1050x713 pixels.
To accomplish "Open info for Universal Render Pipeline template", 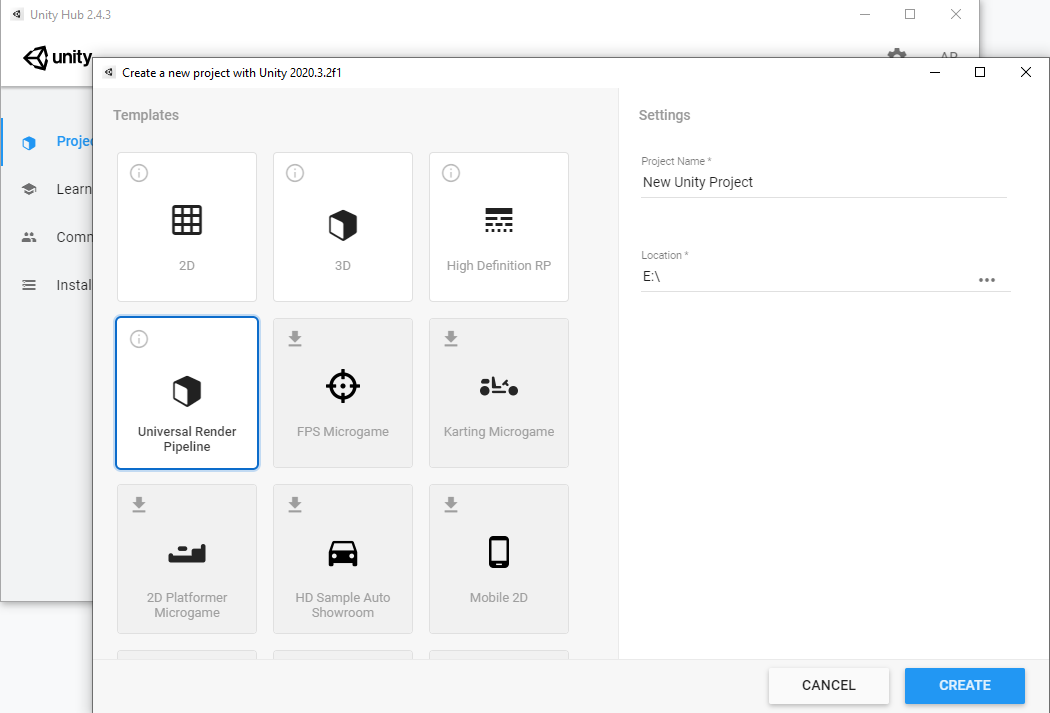I will [x=139, y=339].
